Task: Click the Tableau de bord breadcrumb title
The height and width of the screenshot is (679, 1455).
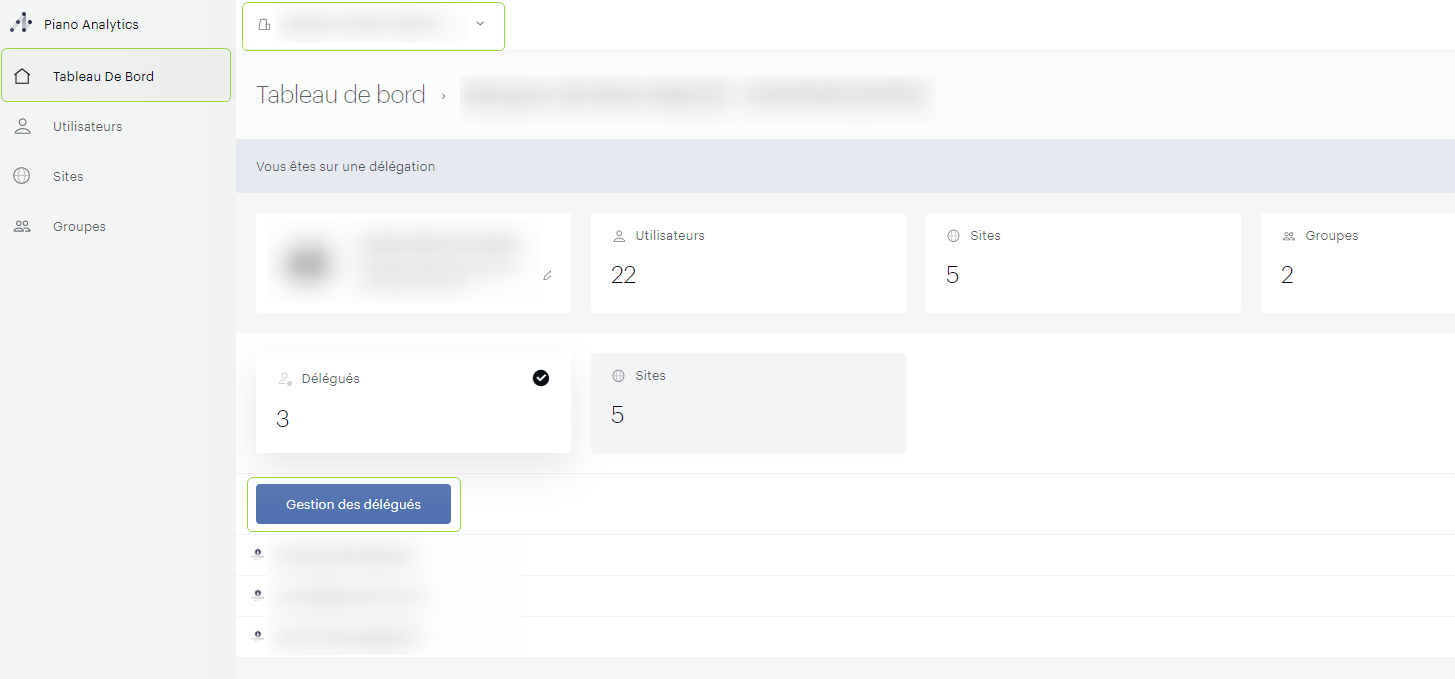Action: click(x=340, y=95)
